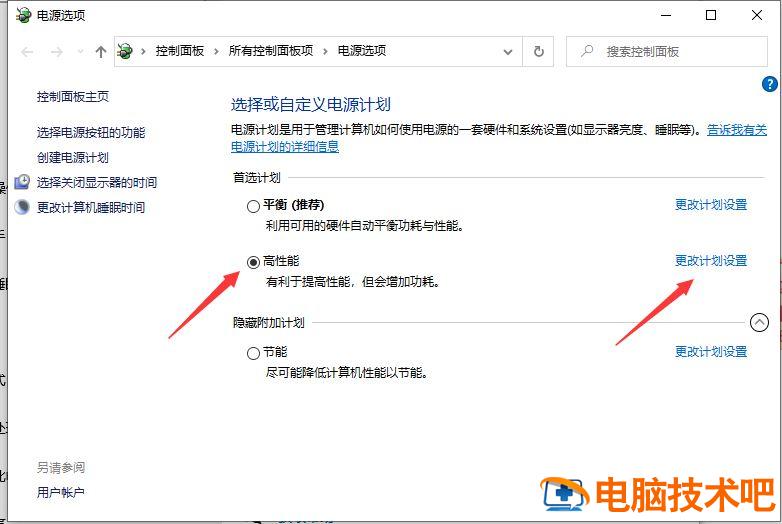Viewport: 782px width, 524px height.
Task: Open help with the blue question mark
Action: [770, 84]
